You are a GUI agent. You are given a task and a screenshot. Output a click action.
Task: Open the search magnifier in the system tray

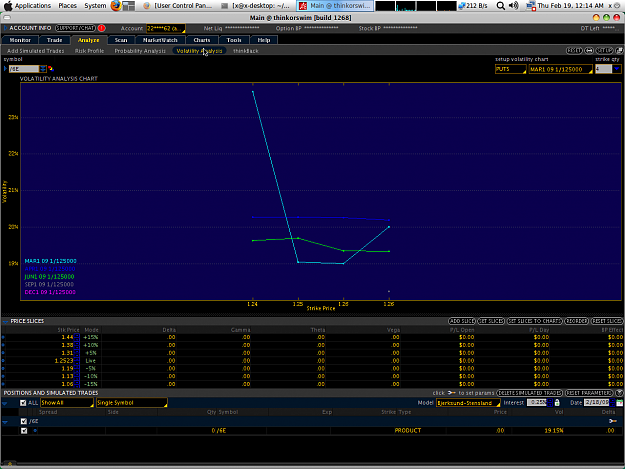501,6
